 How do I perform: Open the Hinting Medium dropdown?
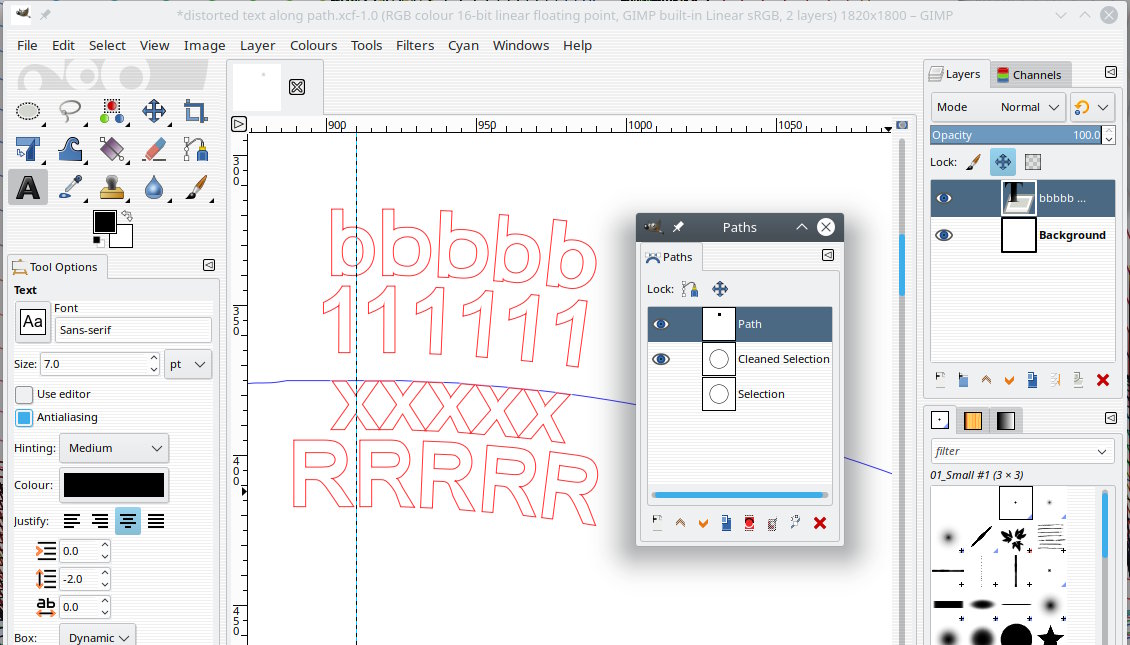pos(114,448)
